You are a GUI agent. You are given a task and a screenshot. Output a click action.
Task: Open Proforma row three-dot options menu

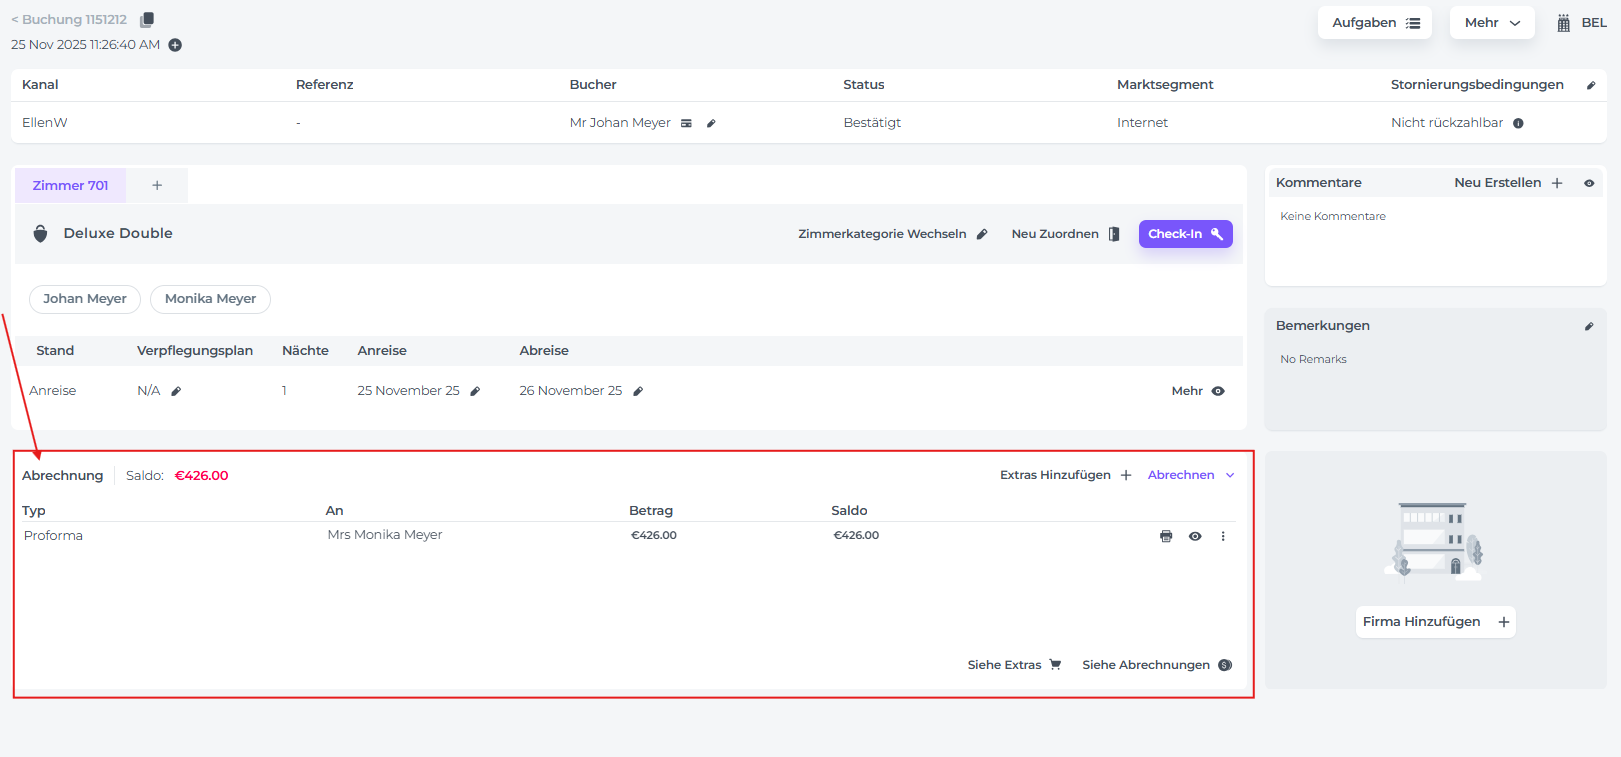[1223, 536]
